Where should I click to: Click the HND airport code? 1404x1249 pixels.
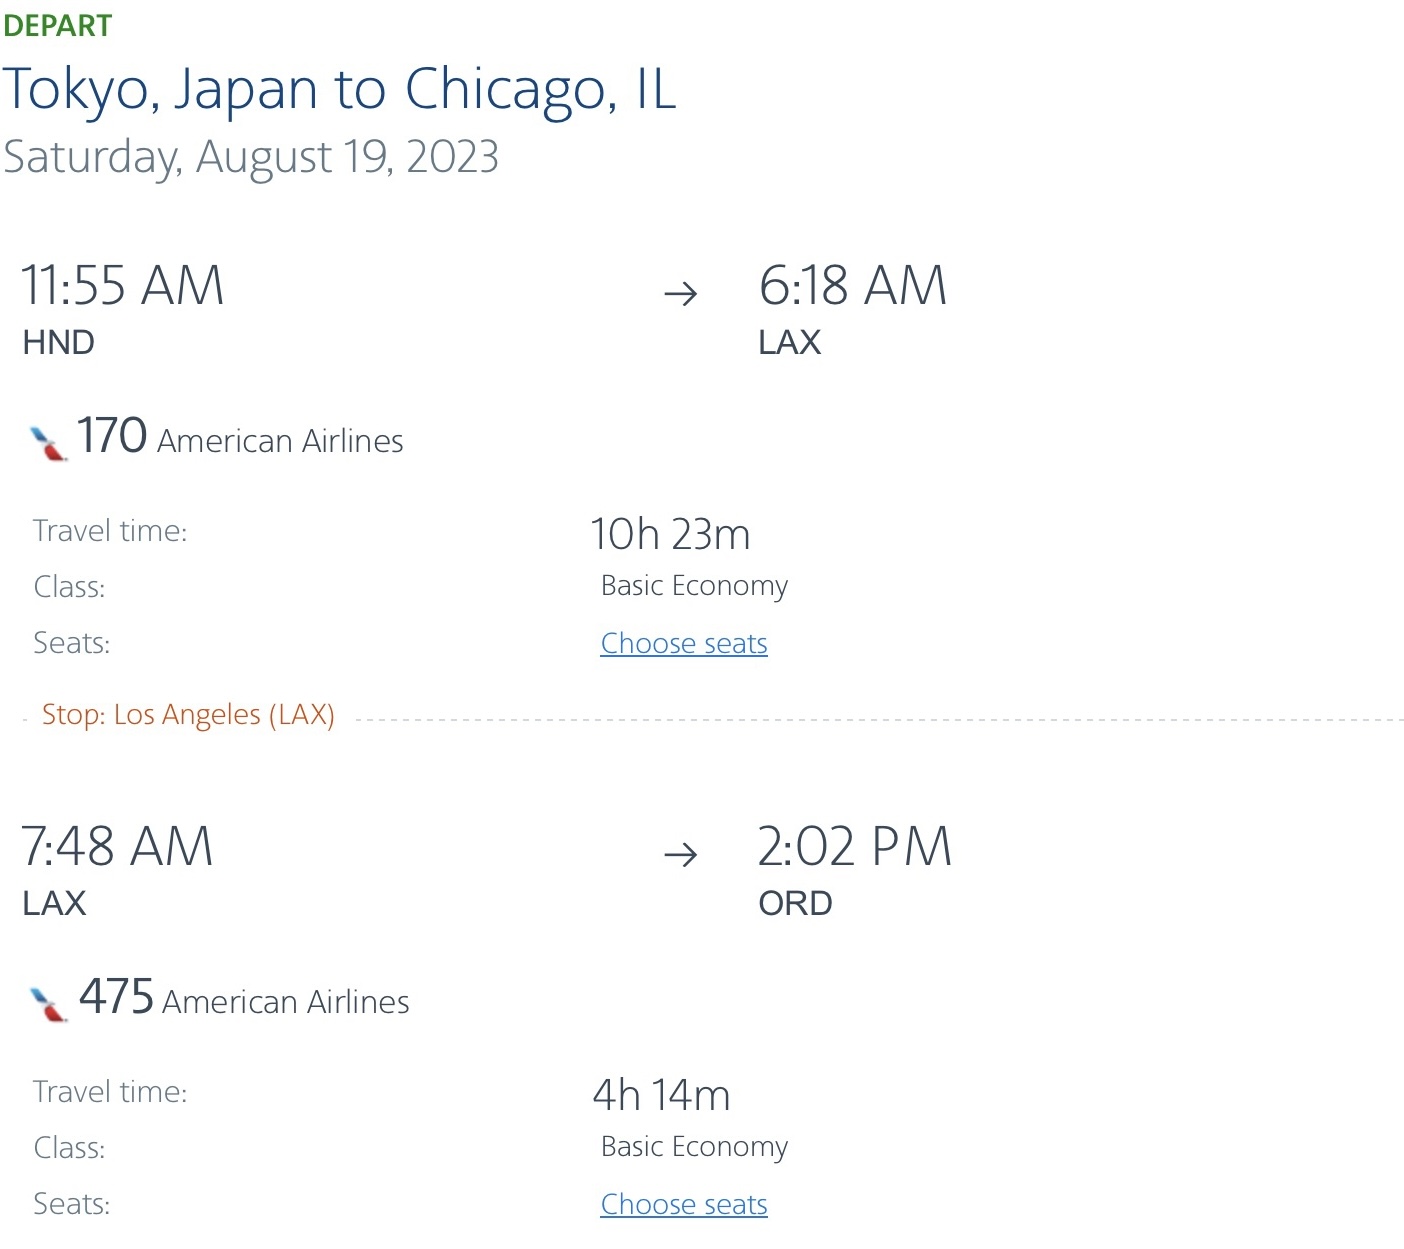point(58,343)
